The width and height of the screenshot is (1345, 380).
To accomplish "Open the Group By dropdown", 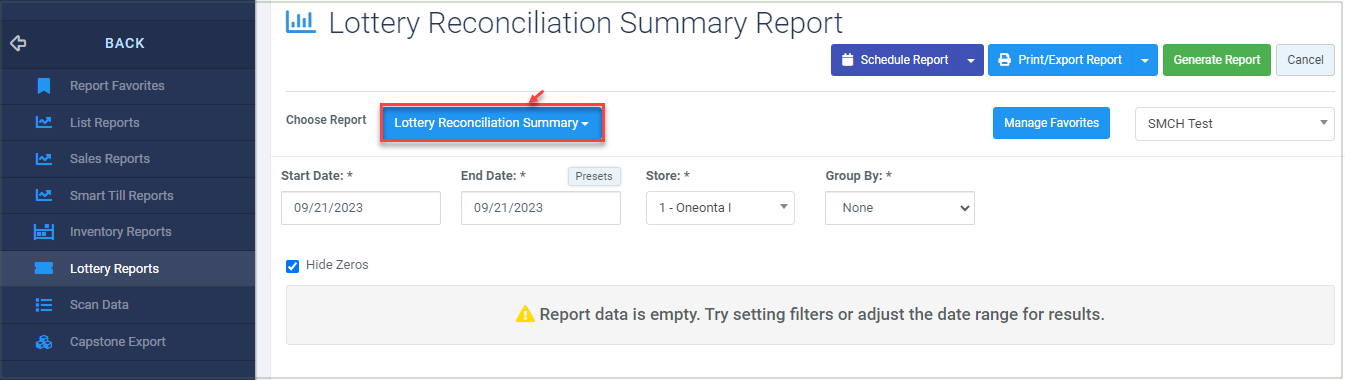I will point(900,208).
